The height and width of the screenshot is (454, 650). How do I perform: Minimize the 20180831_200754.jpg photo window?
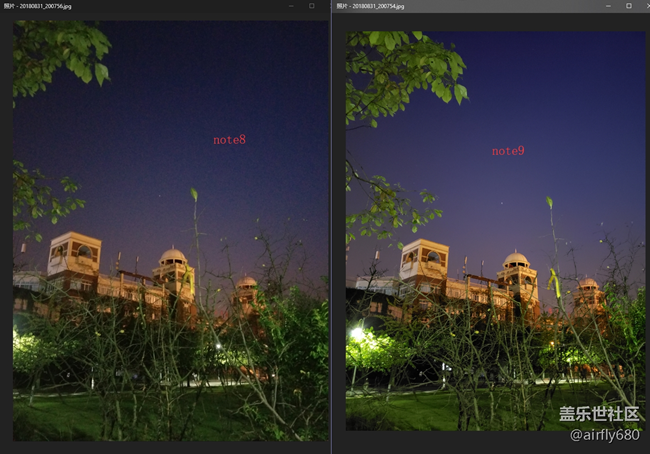607,6
